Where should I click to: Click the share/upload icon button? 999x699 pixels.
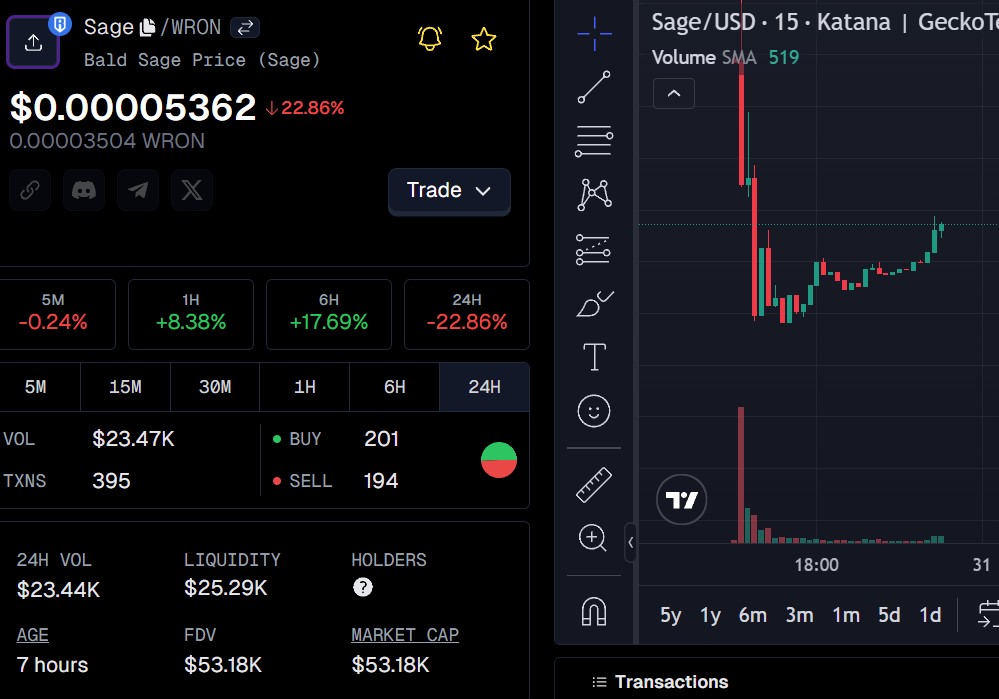[33, 42]
